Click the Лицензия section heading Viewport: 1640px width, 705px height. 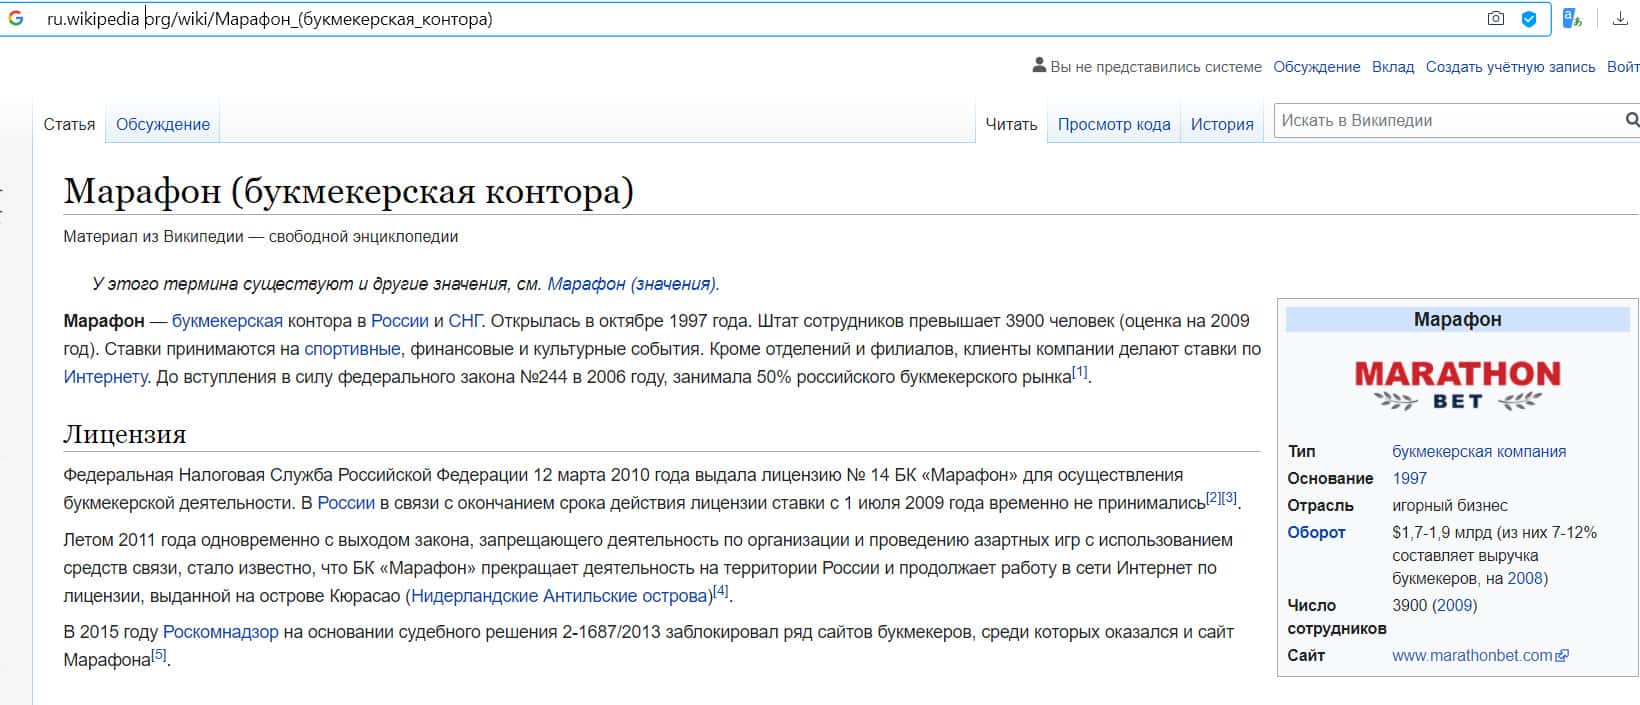click(x=125, y=434)
